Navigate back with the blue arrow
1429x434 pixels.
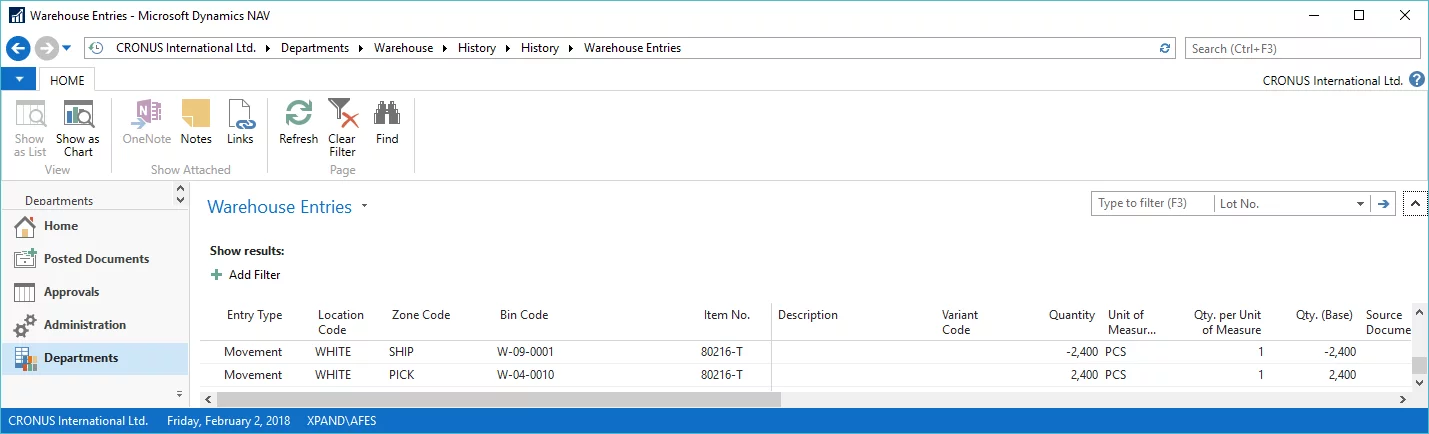(17, 48)
